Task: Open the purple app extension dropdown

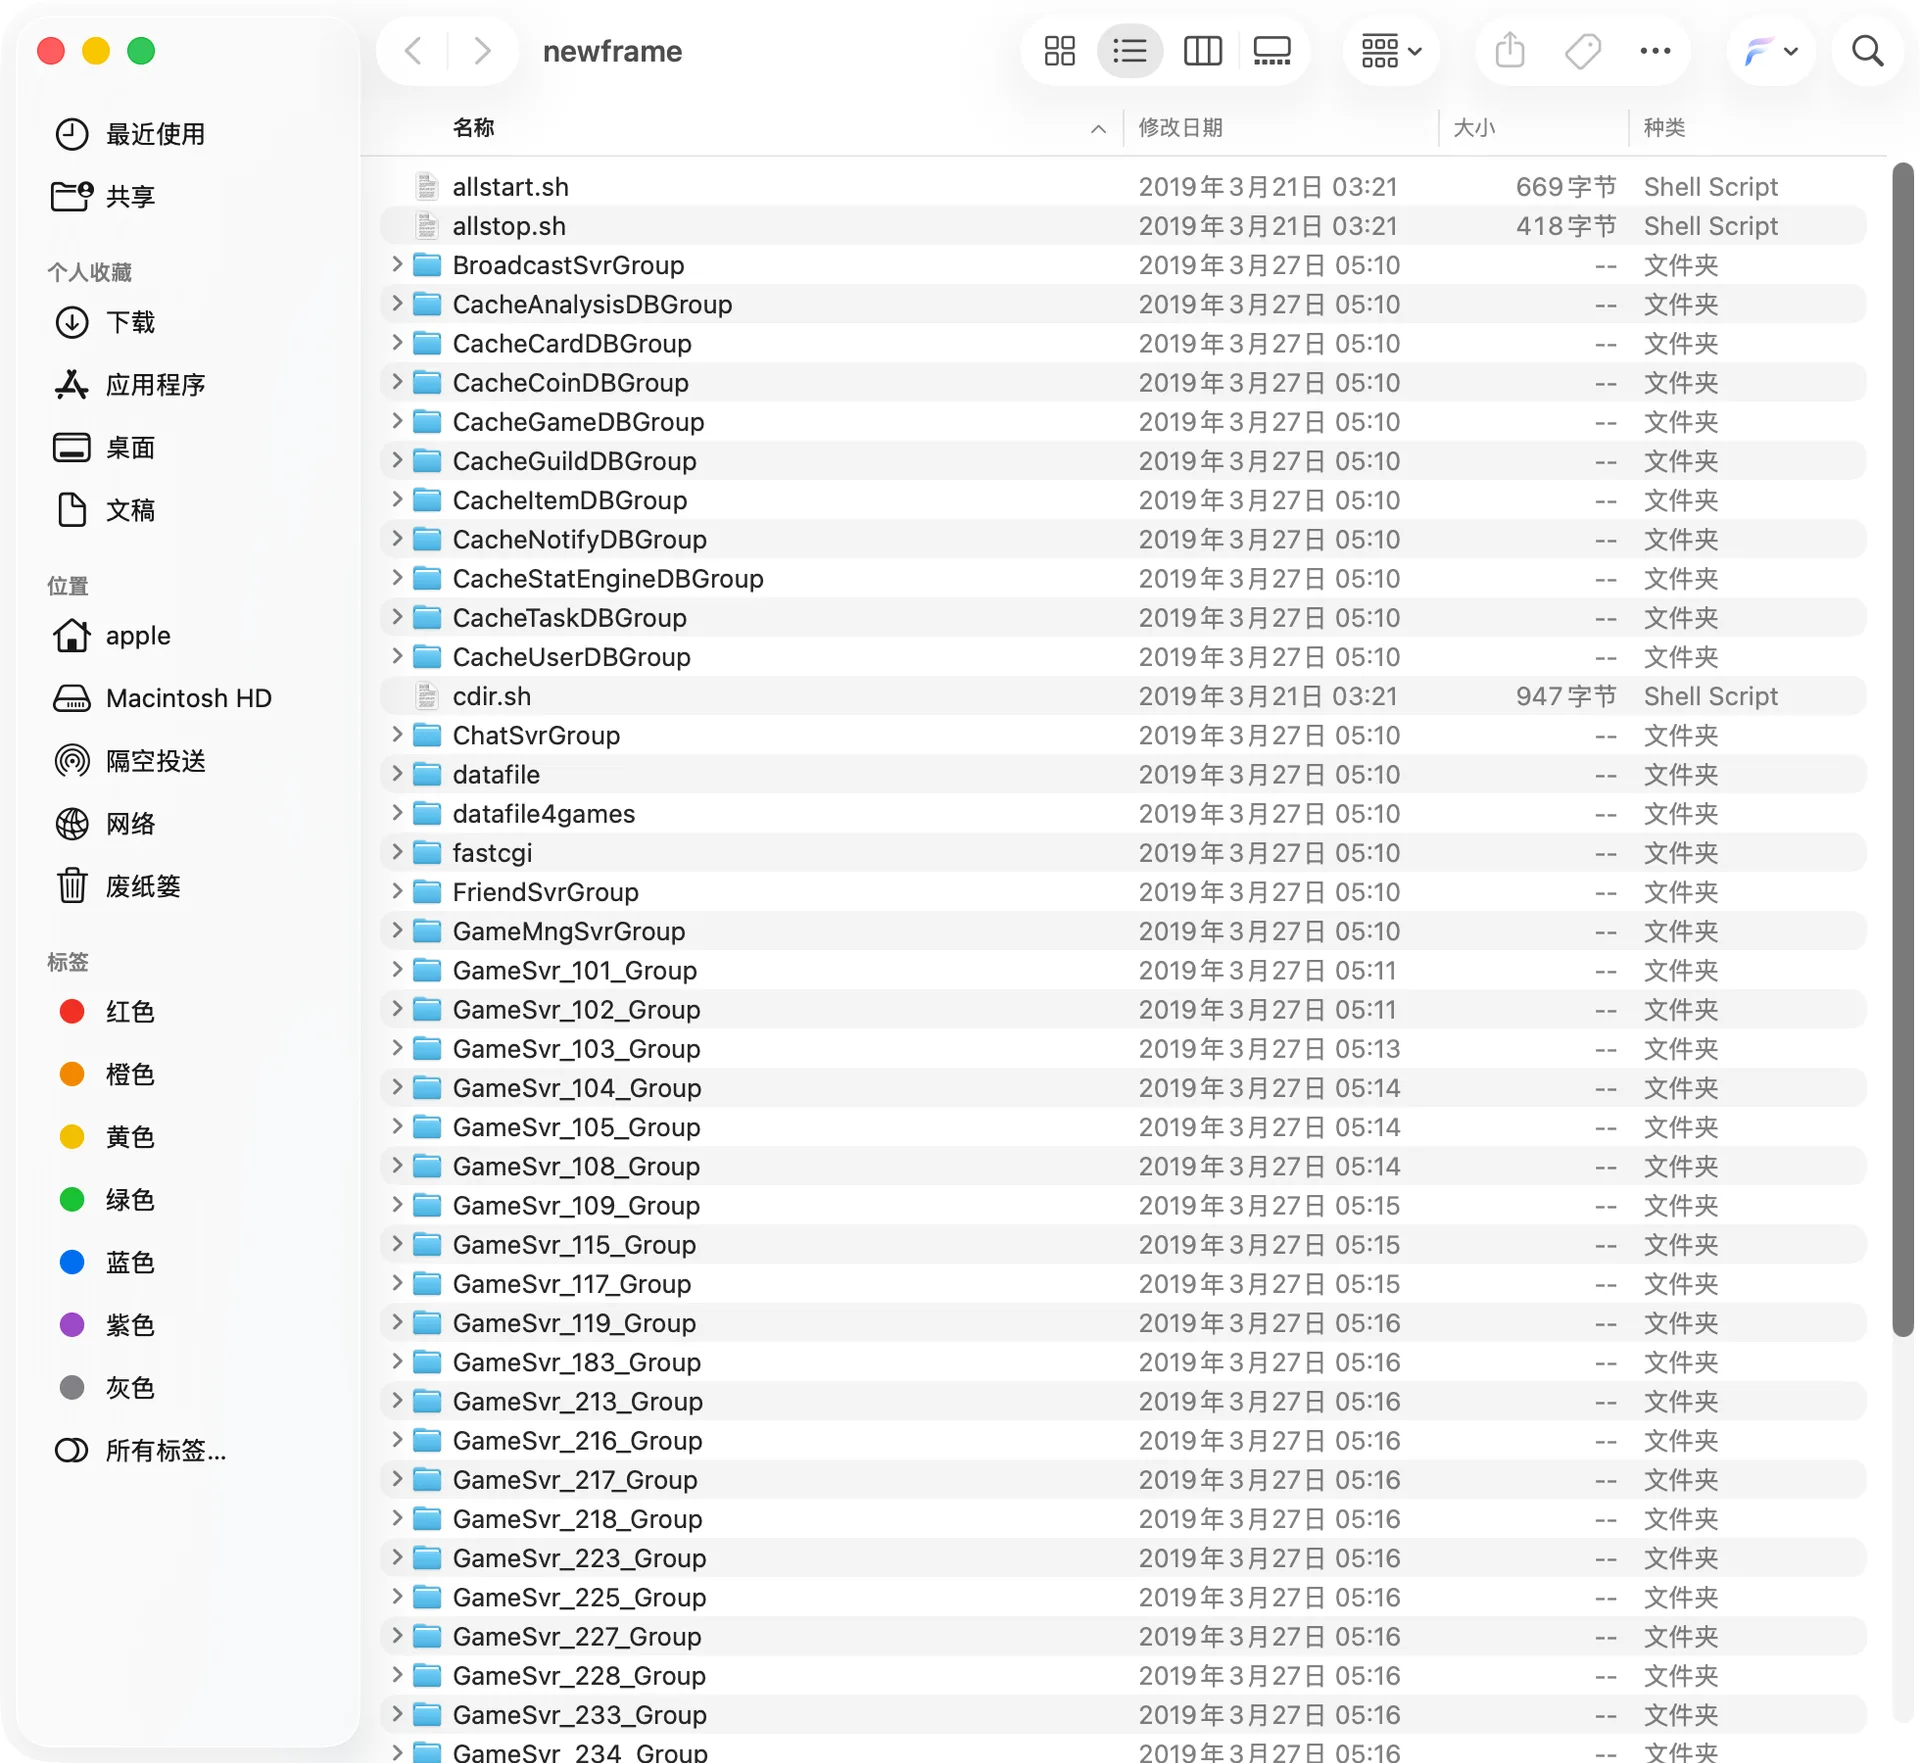Action: point(1771,51)
